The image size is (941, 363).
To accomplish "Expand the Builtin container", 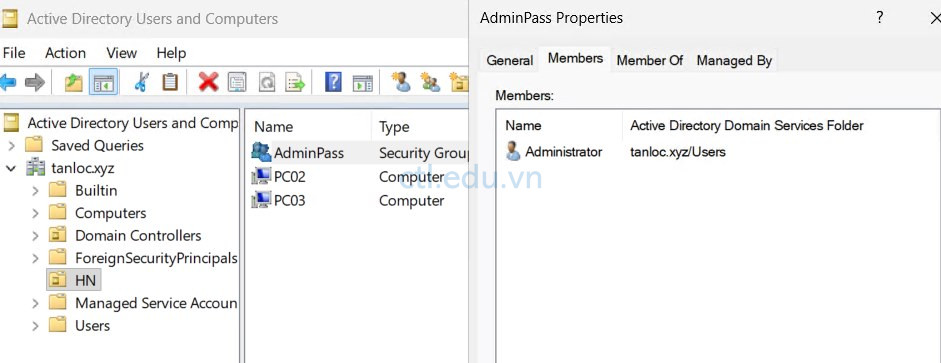I will [35, 191].
